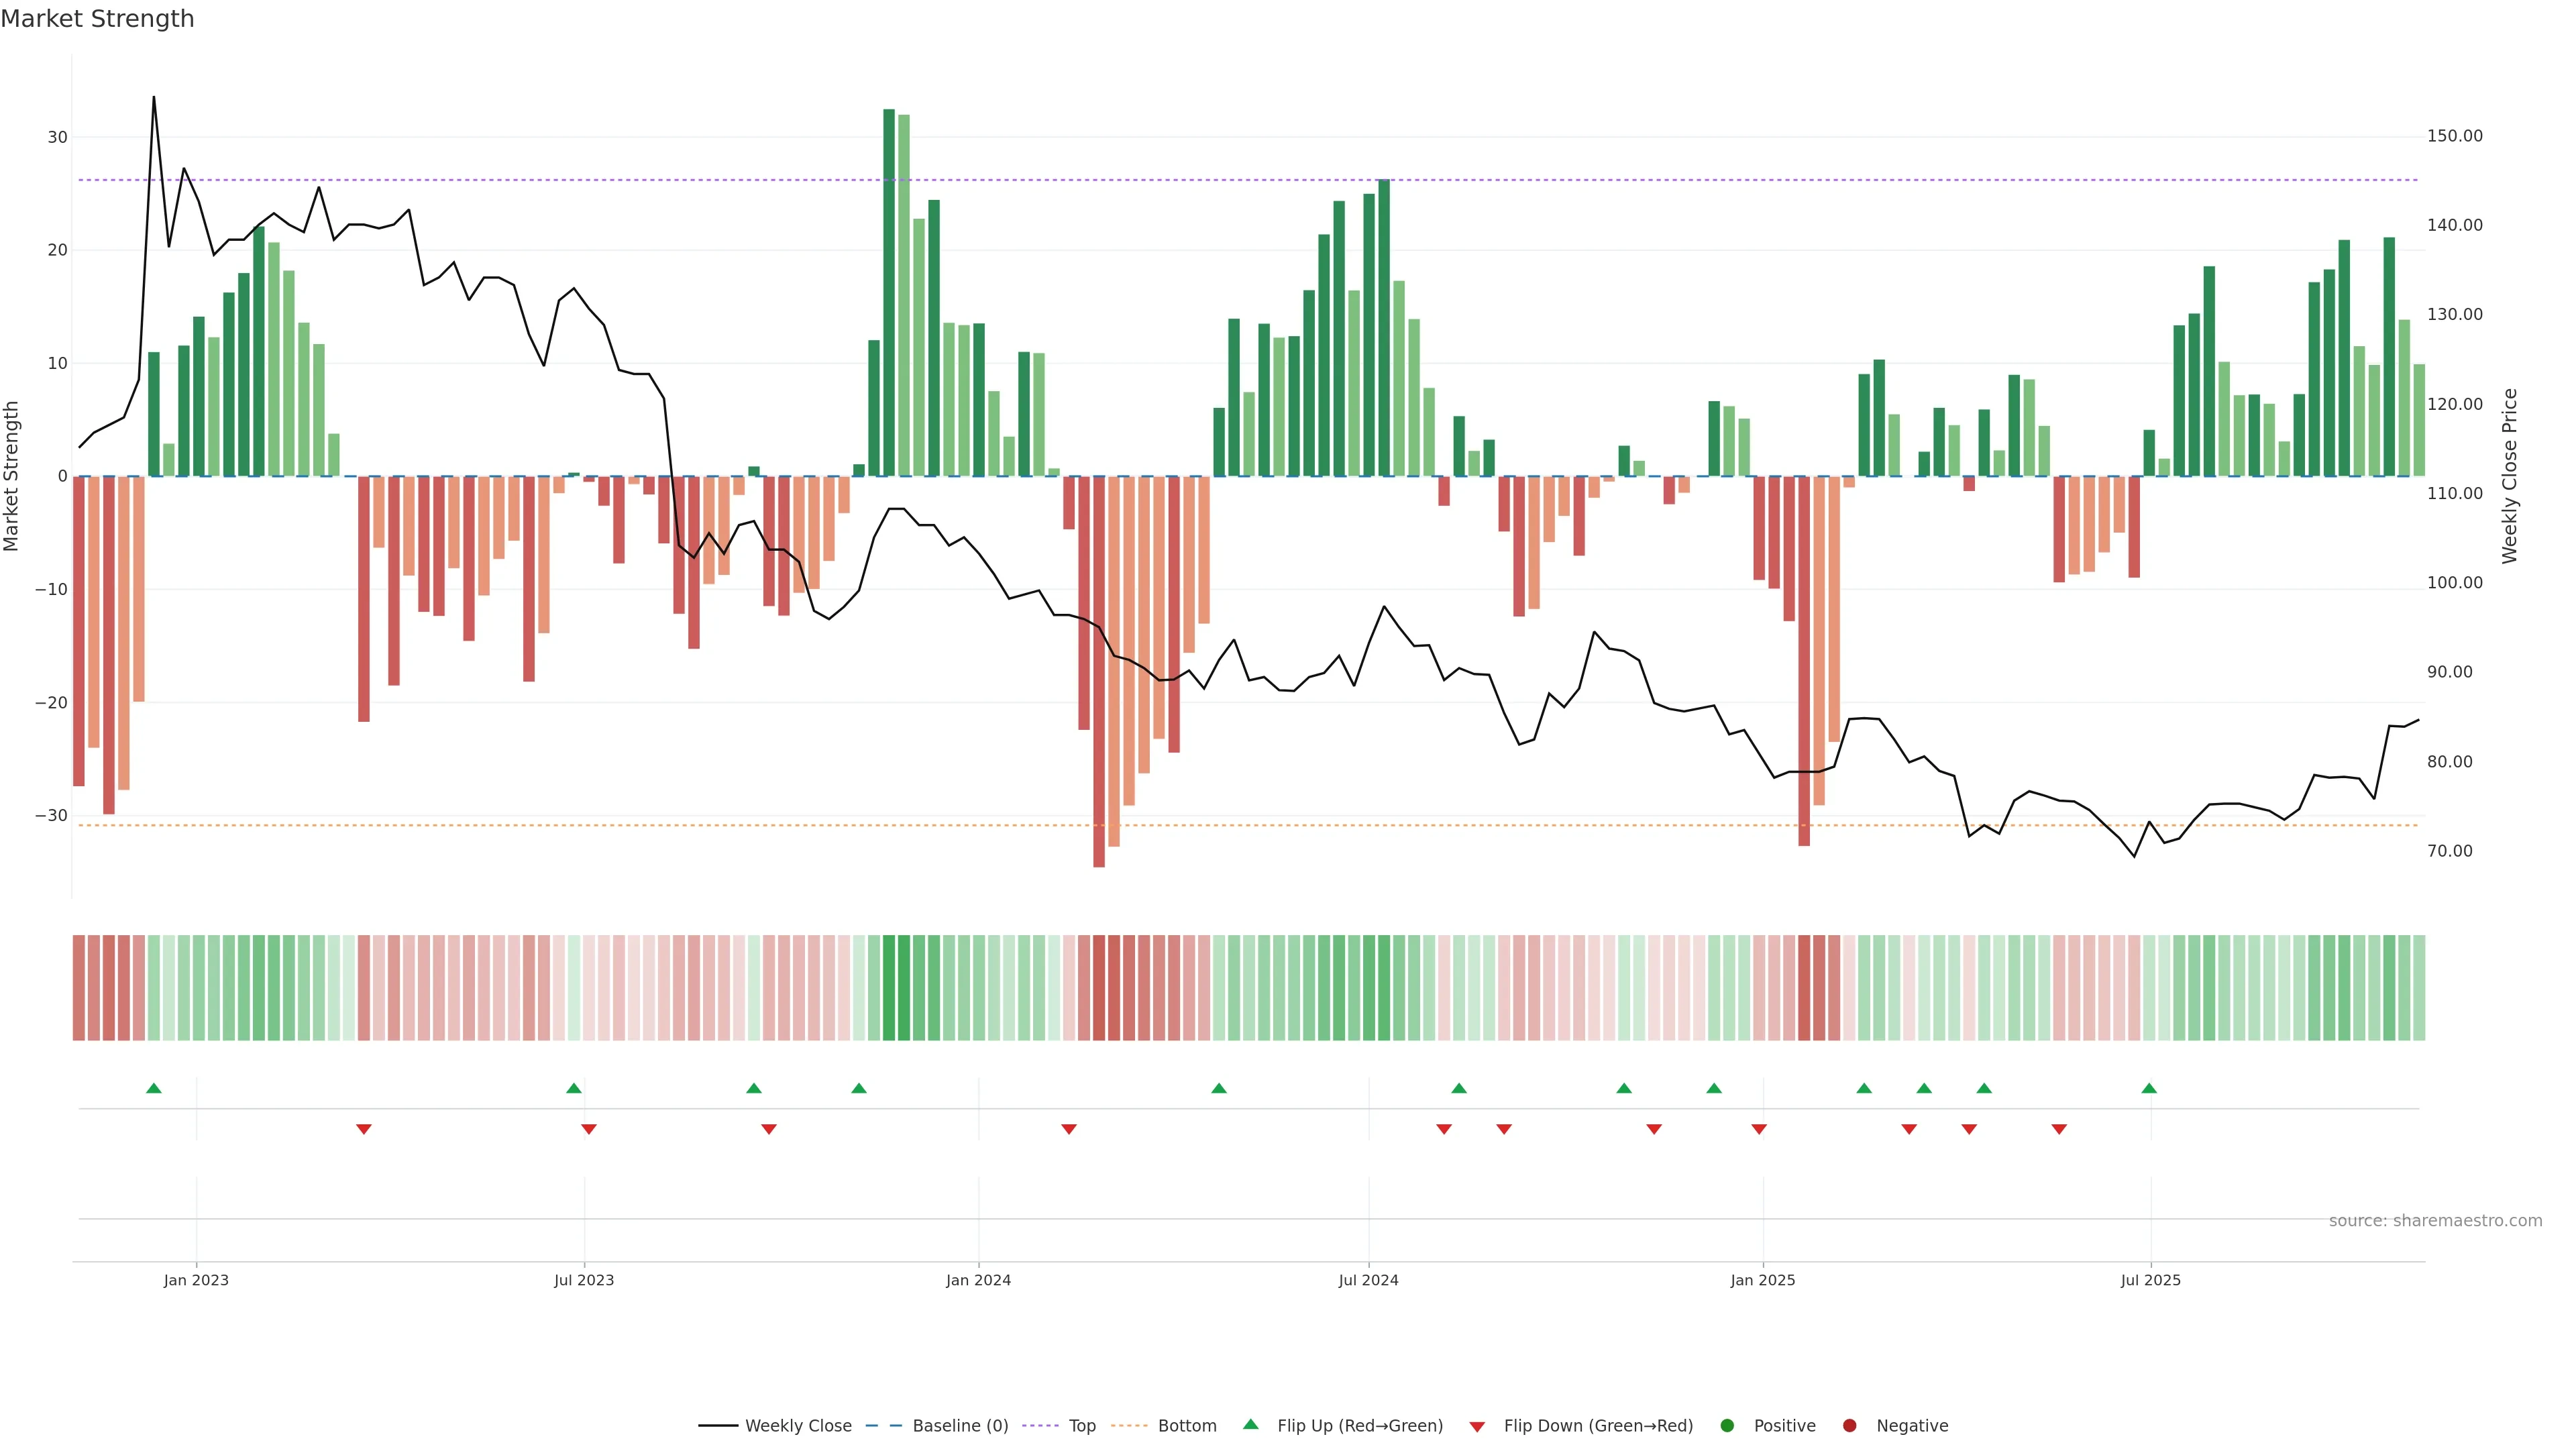Click the source: sharemaestro.com text
2576x1449 pixels.
click(2435, 1221)
